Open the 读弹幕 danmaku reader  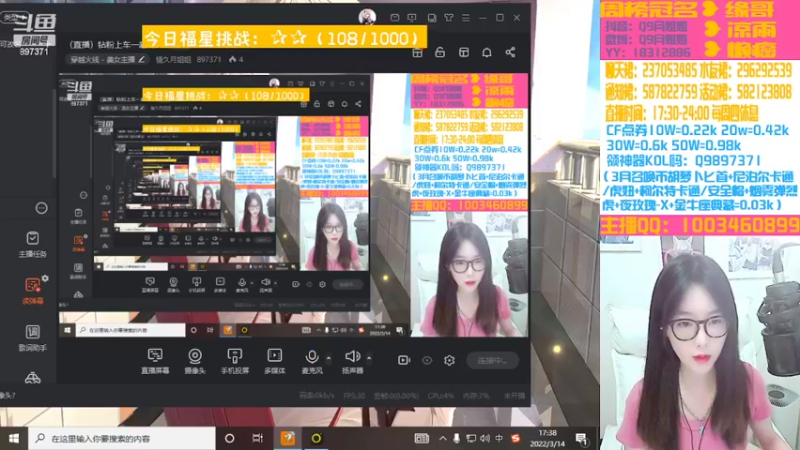tap(33, 291)
